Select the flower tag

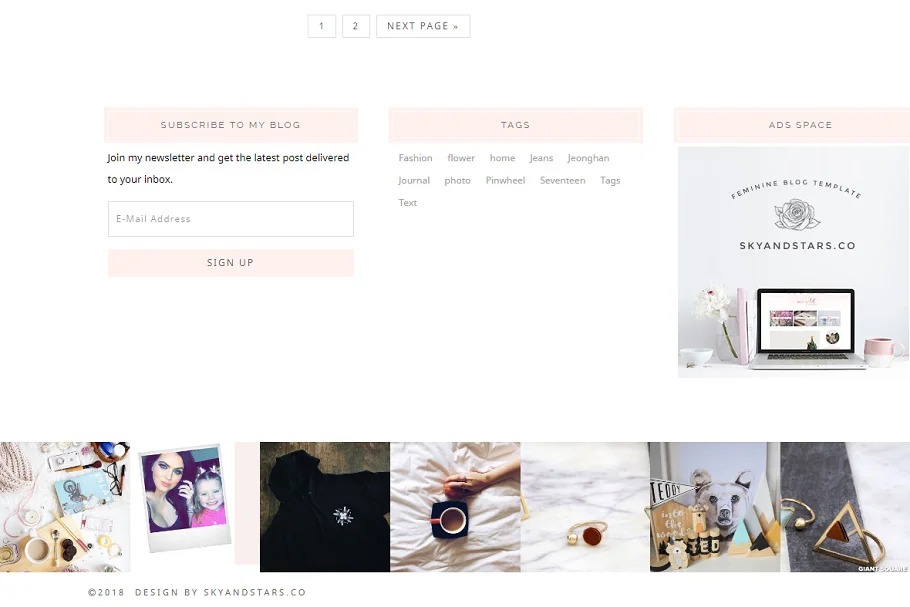461,158
